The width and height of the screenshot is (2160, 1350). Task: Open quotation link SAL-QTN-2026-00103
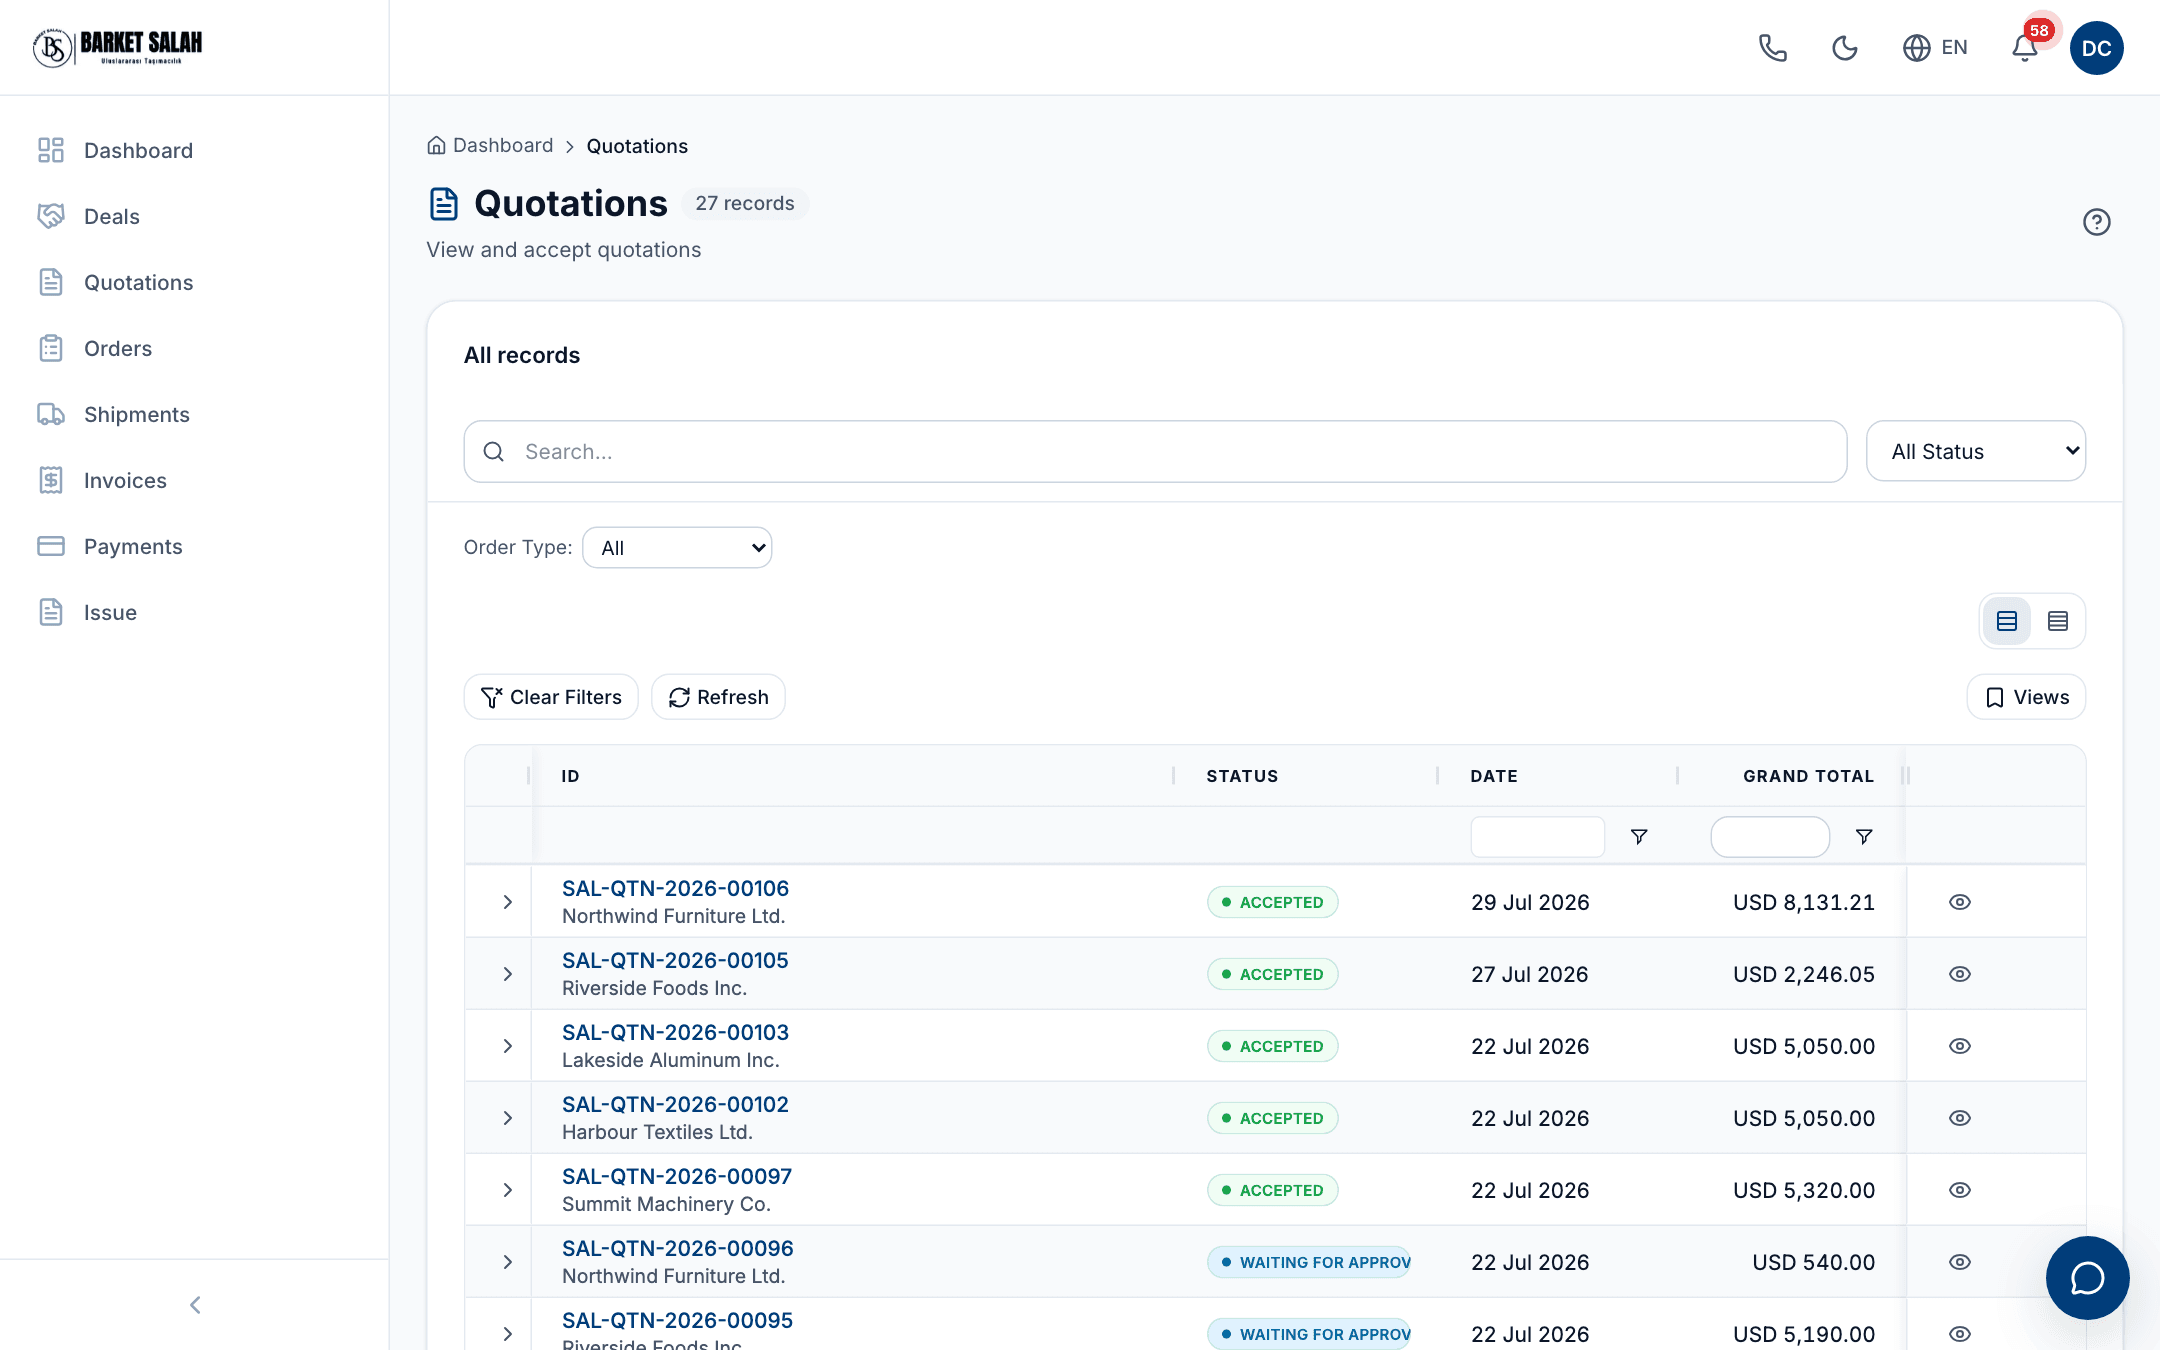coord(675,1032)
